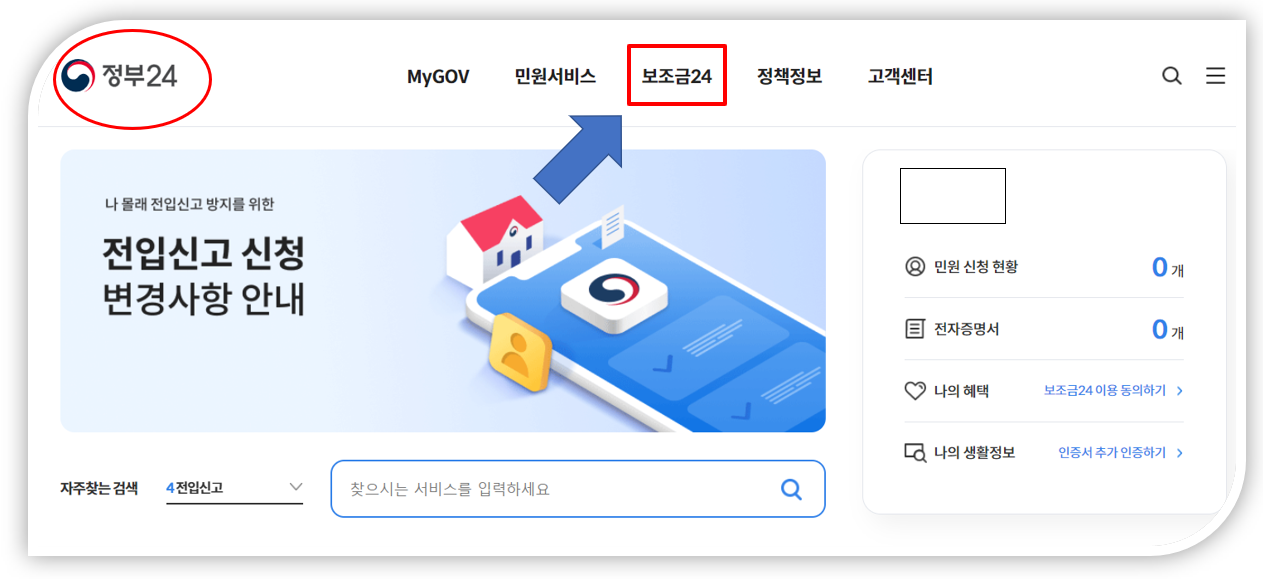
Task: Click the 정부24 logo
Action: [x=119, y=76]
